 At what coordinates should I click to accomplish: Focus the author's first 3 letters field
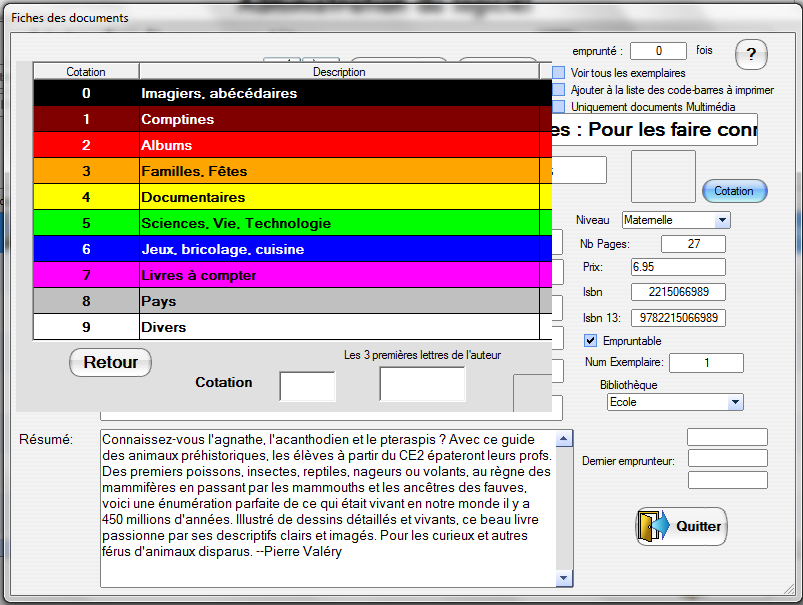(422, 384)
